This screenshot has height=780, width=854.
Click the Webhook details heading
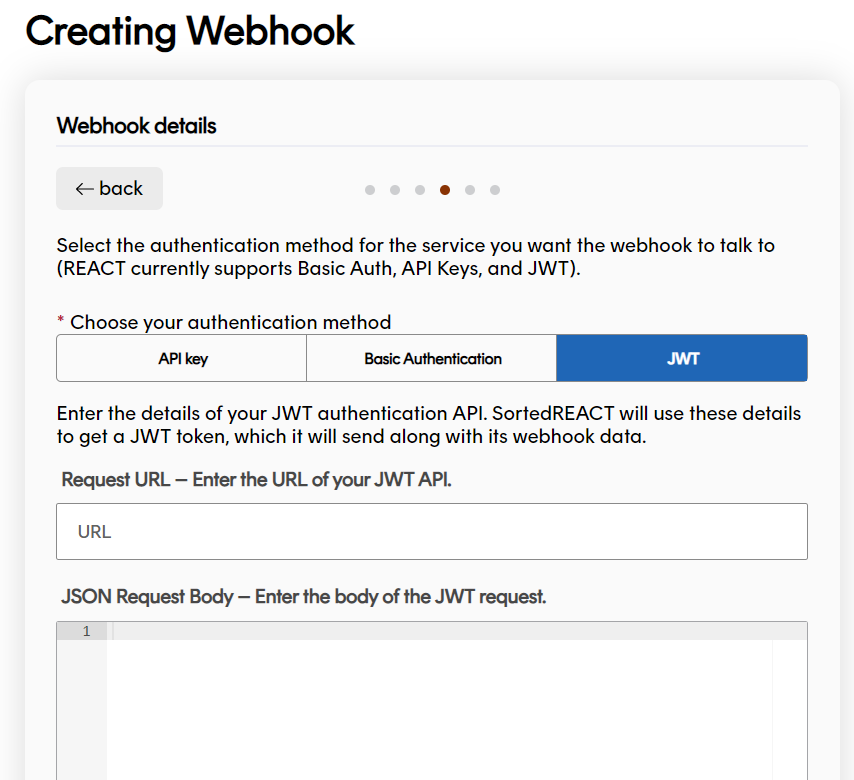(x=136, y=127)
